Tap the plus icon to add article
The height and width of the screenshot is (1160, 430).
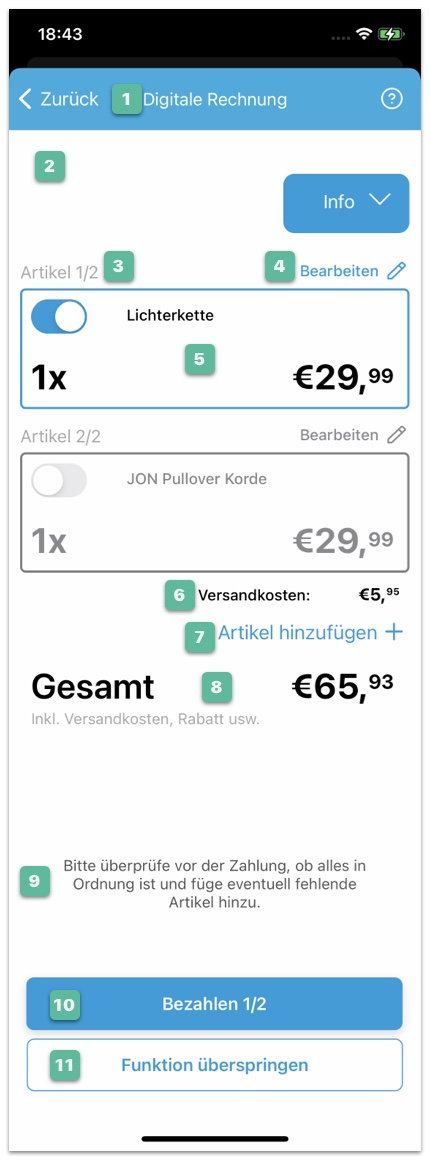pyautogui.click(x=394, y=632)
